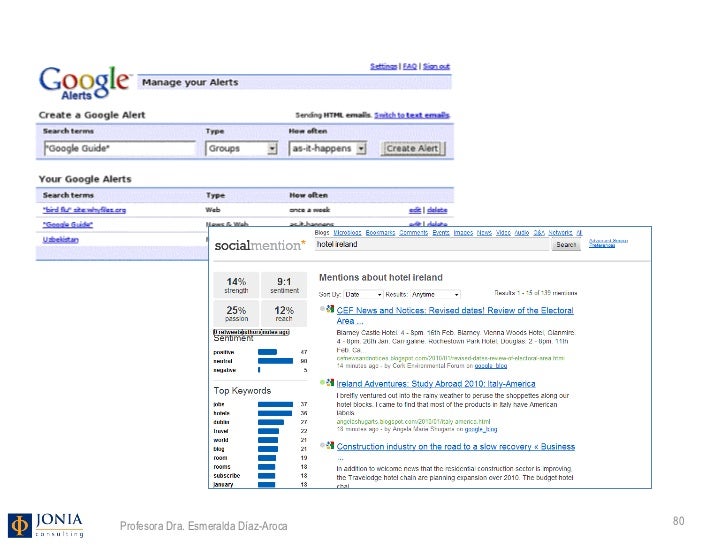Select the Audio tab in socialmention
This screenshot has width=728, height=546.
(522, 233)
